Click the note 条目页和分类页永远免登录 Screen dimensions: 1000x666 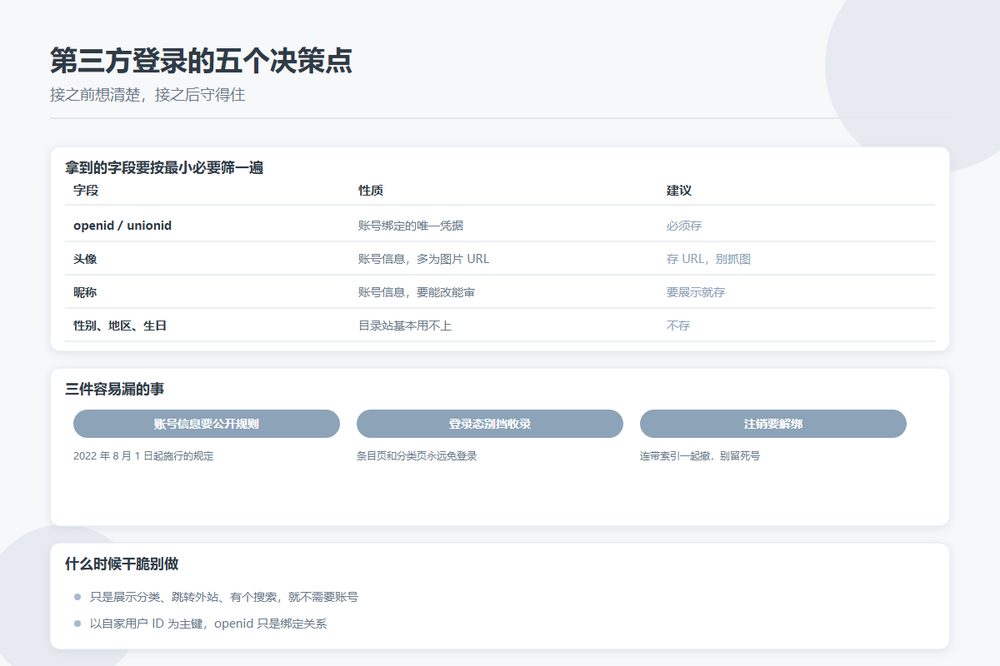point(416,455)
